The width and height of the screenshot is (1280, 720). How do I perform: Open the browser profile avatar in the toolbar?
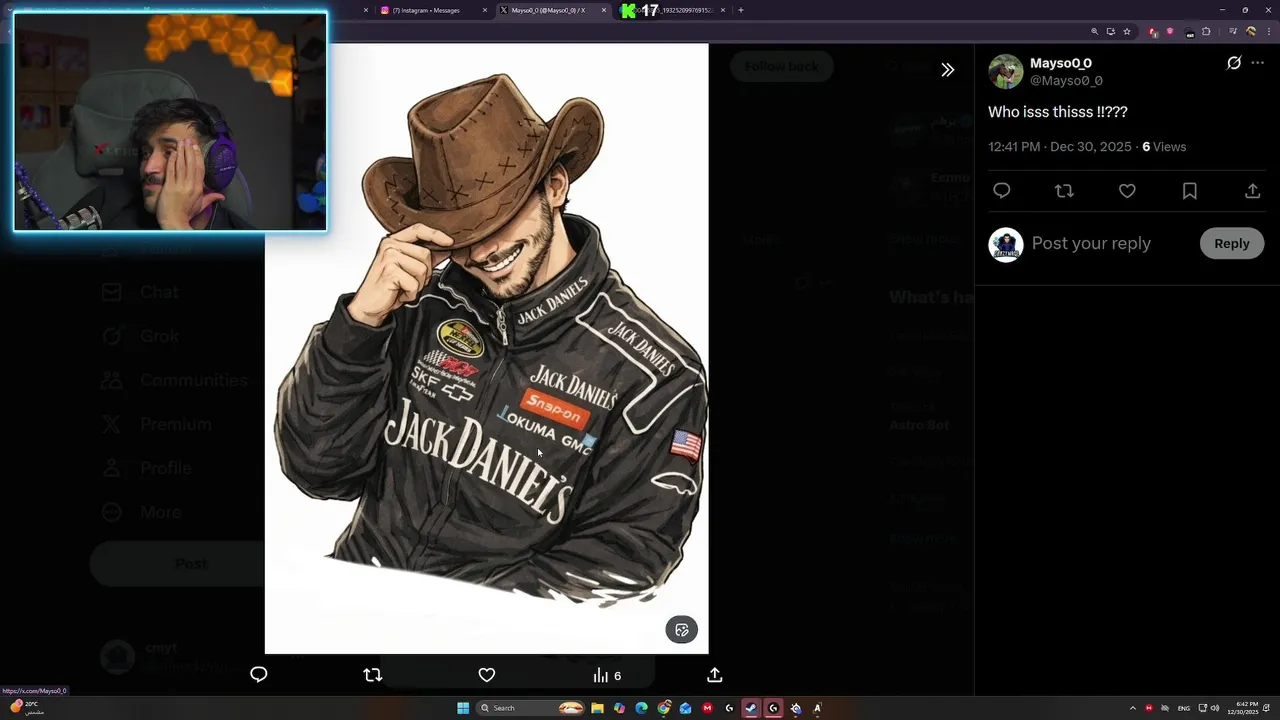click(x=1251, y=32)
